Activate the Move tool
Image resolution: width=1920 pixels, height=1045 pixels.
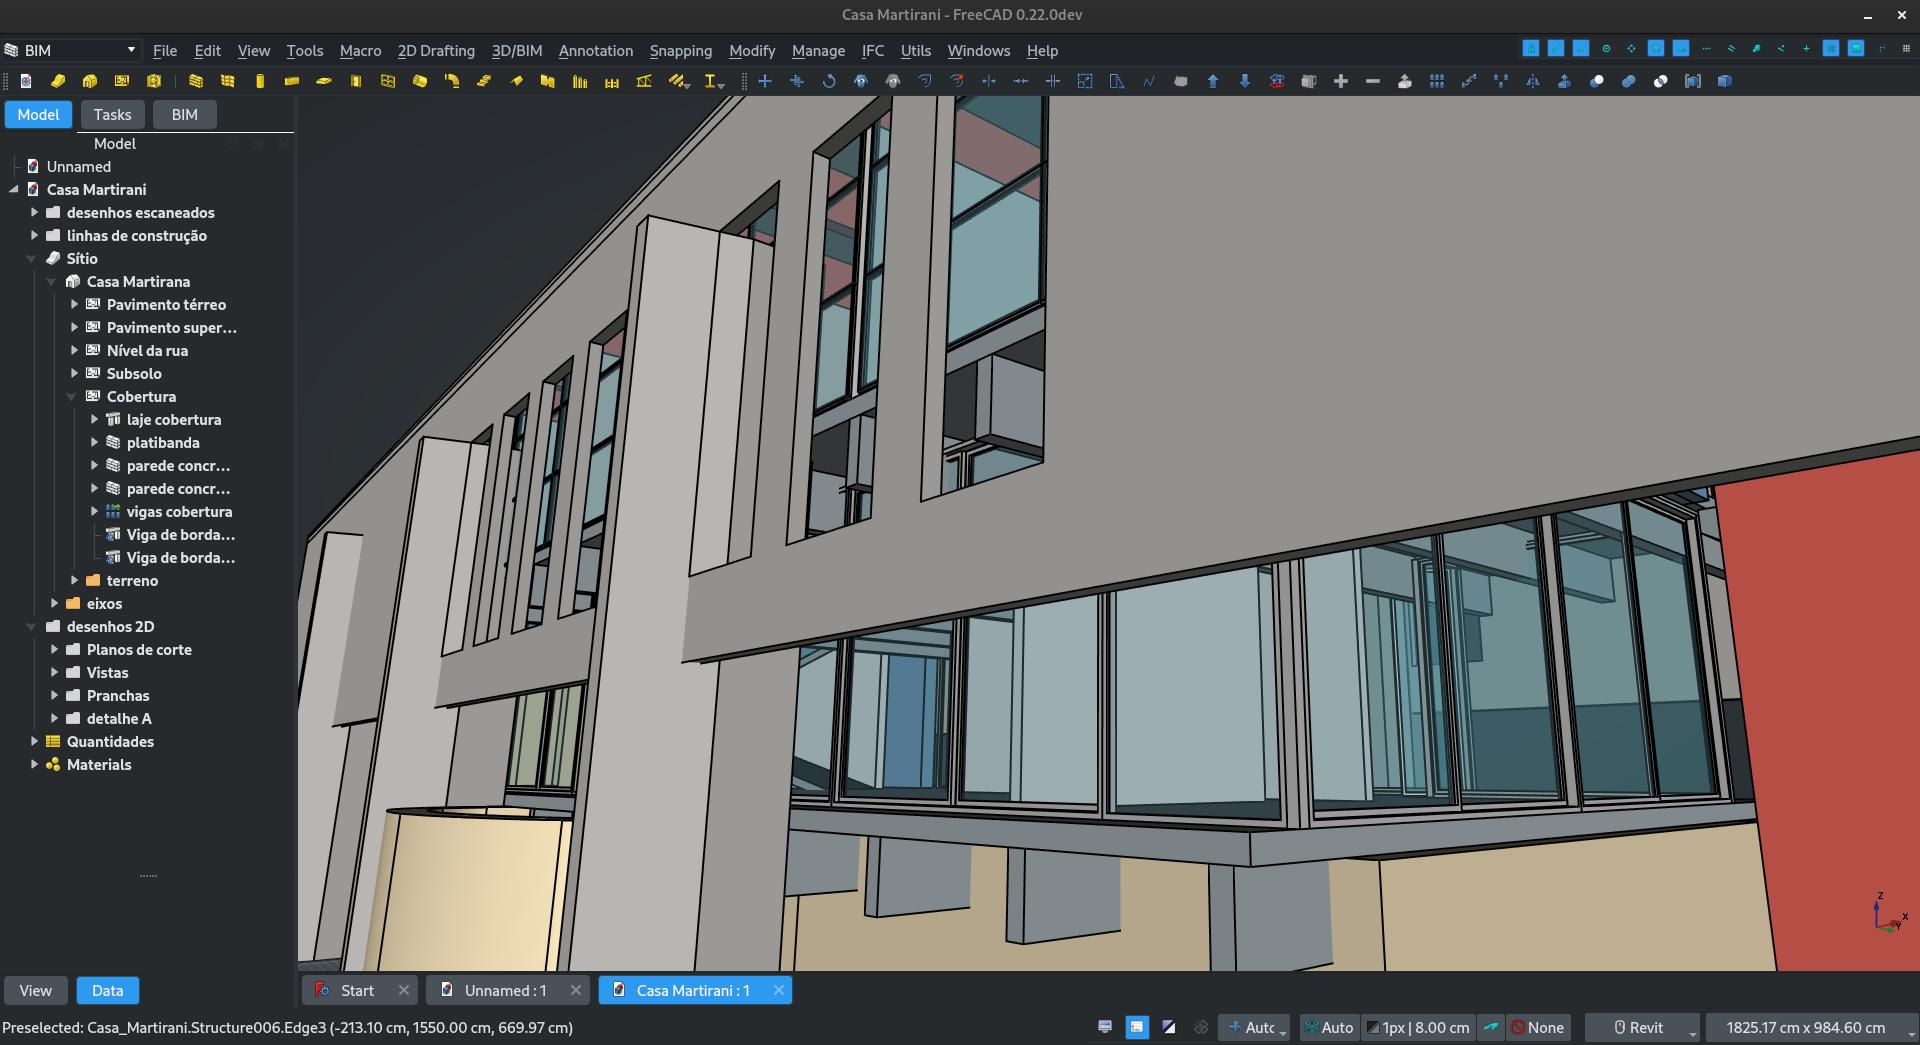coord(765,81)
